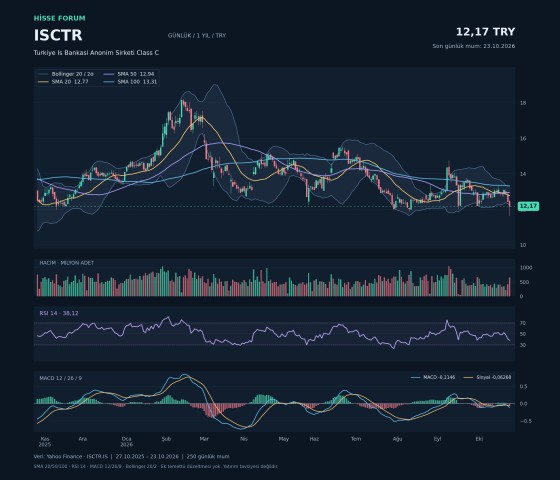The height and width of the screenshot is (480, 560).
Task: Click the MACD 12 / 26 / 9 label
Action: (x=60, y=378)
